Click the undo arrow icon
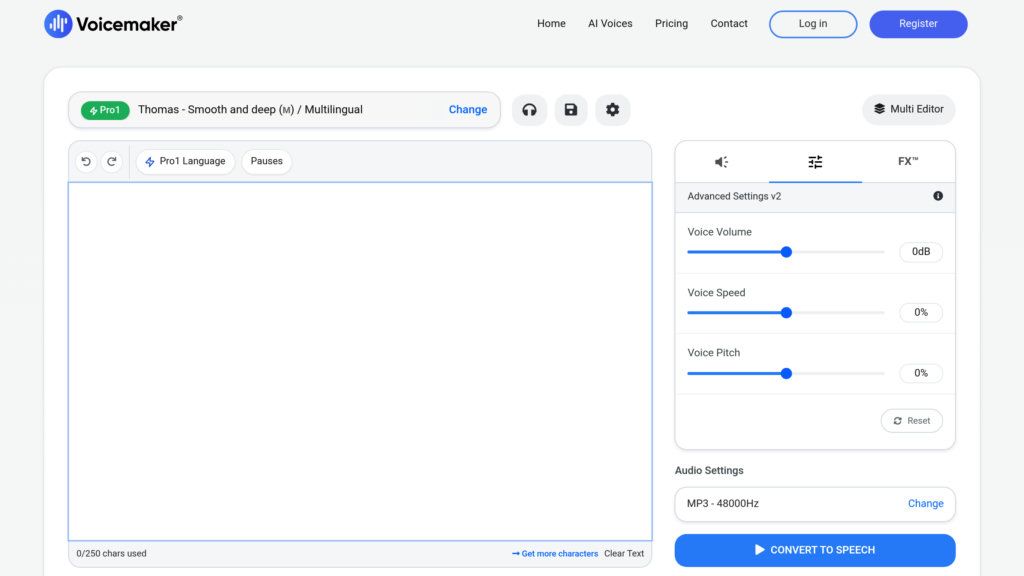The image size is (1024, 576). click(x=86, y=161)
